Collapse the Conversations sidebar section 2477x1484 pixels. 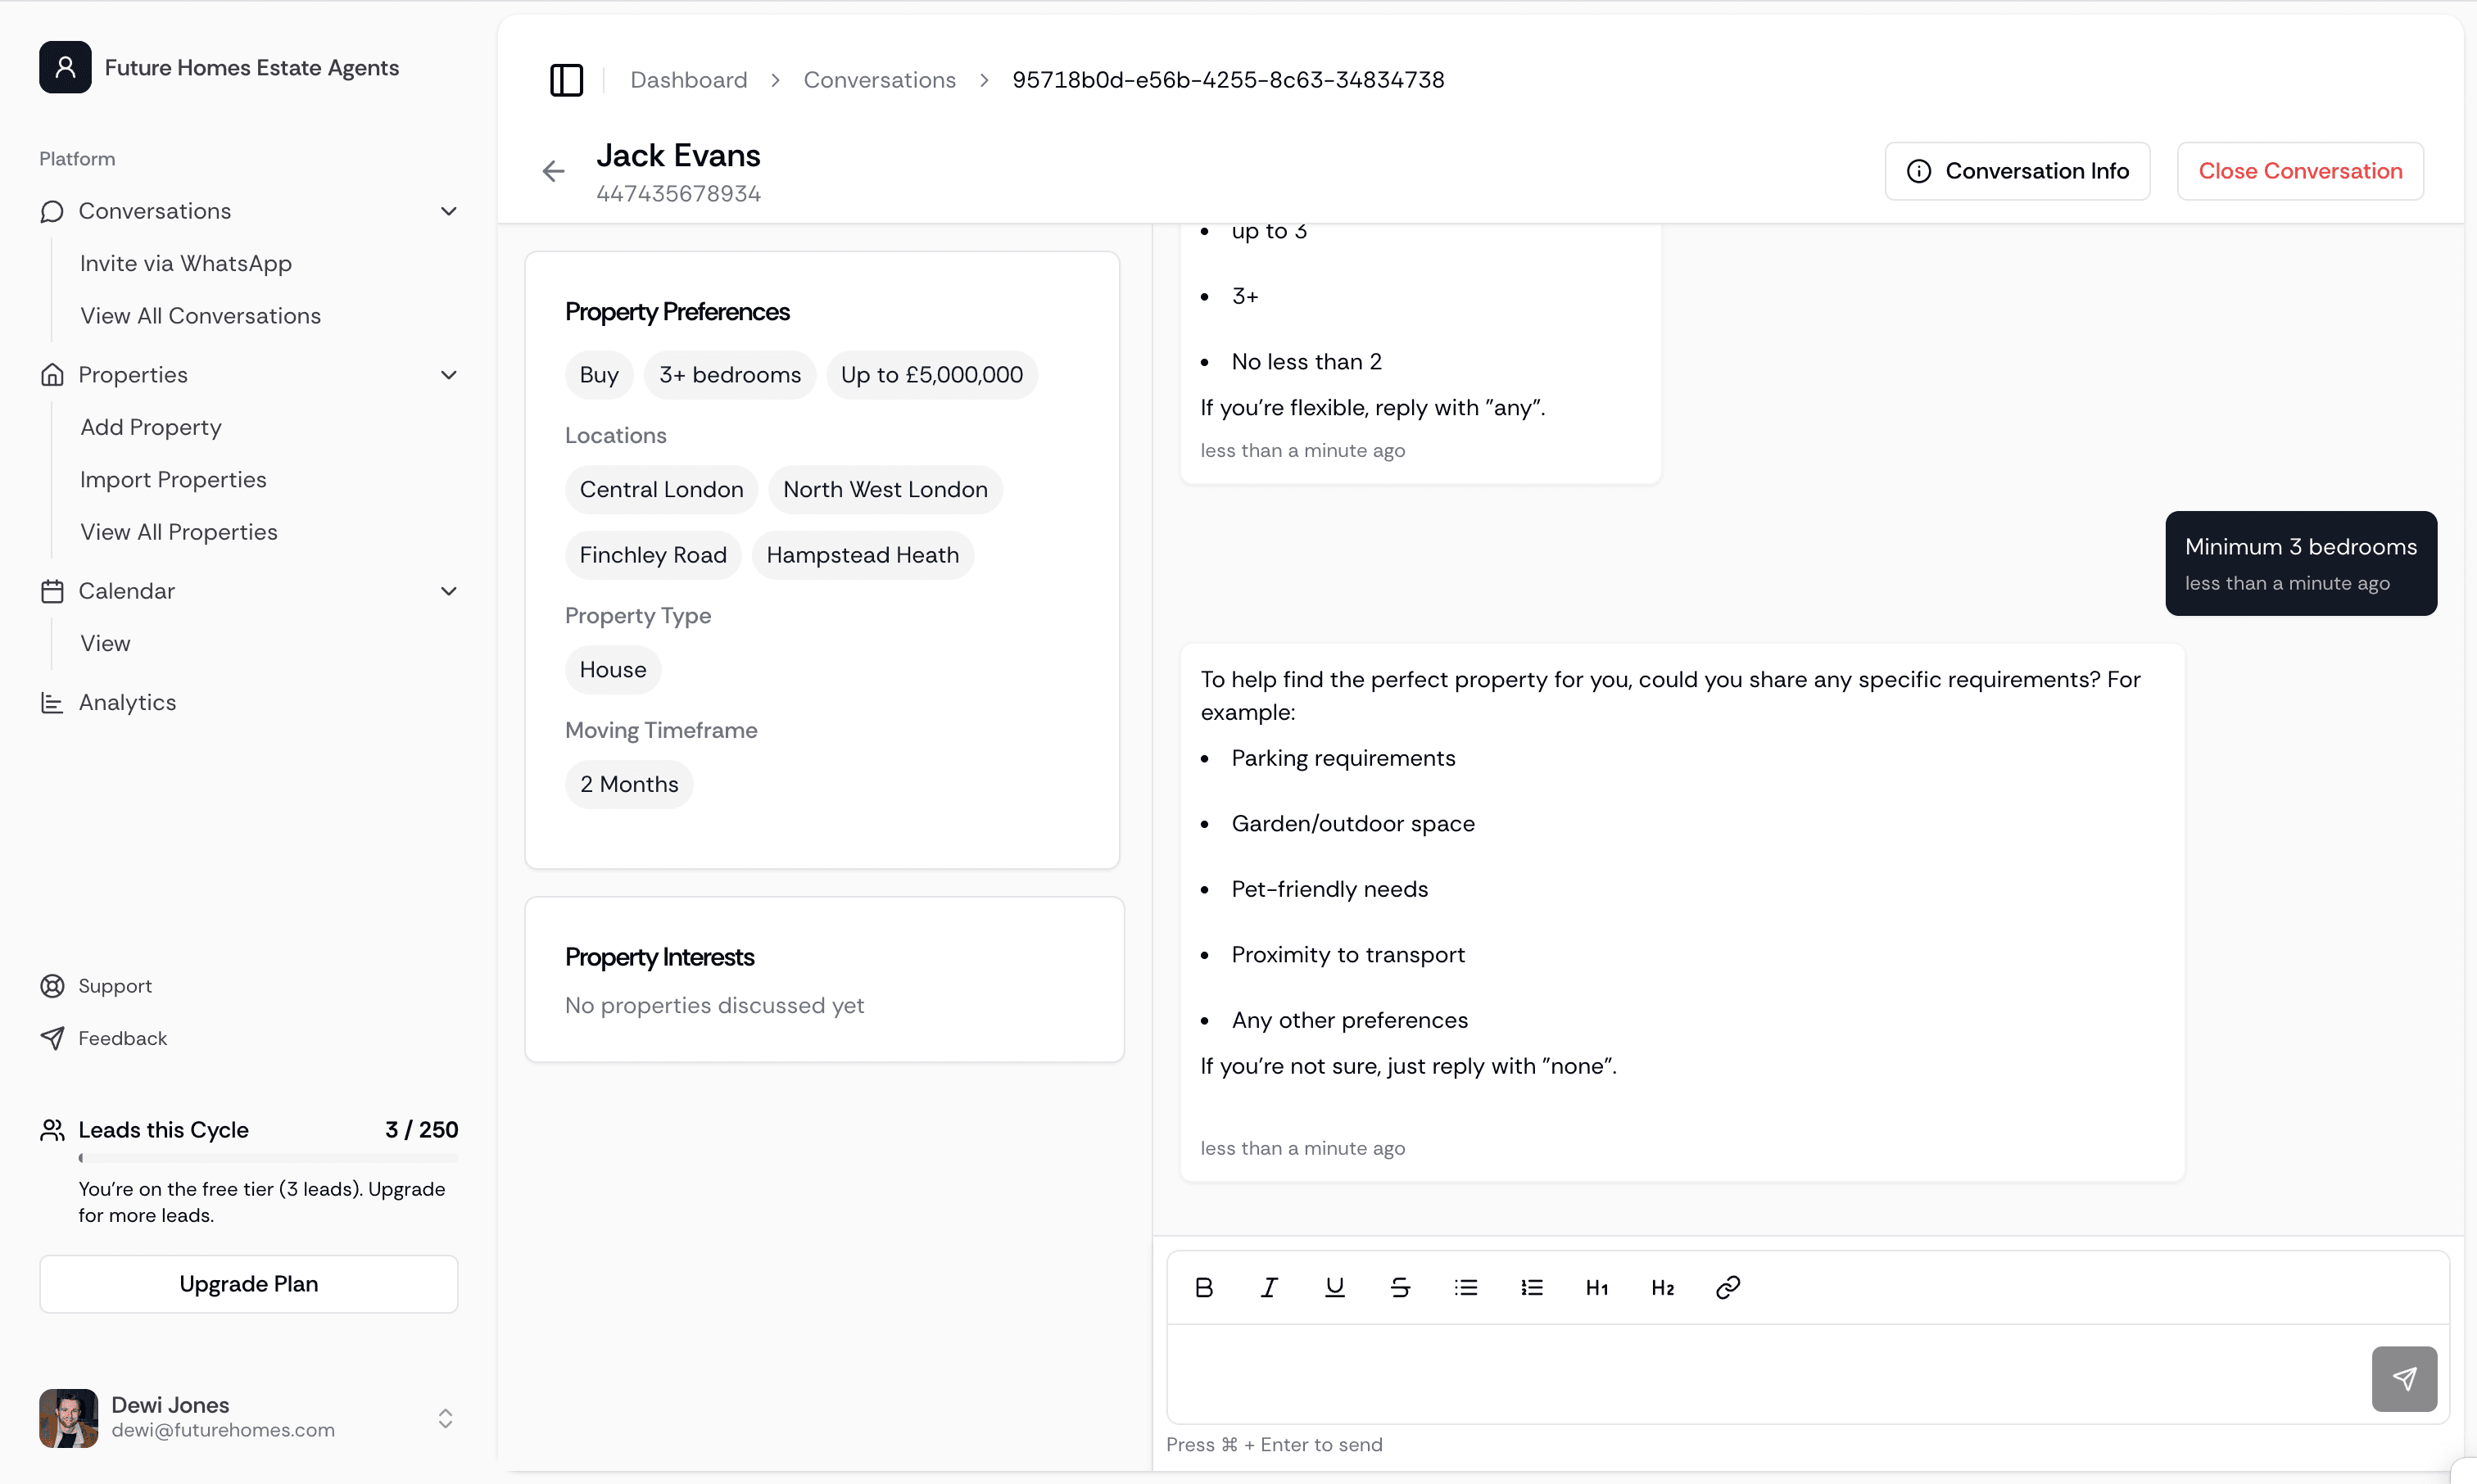449,211
